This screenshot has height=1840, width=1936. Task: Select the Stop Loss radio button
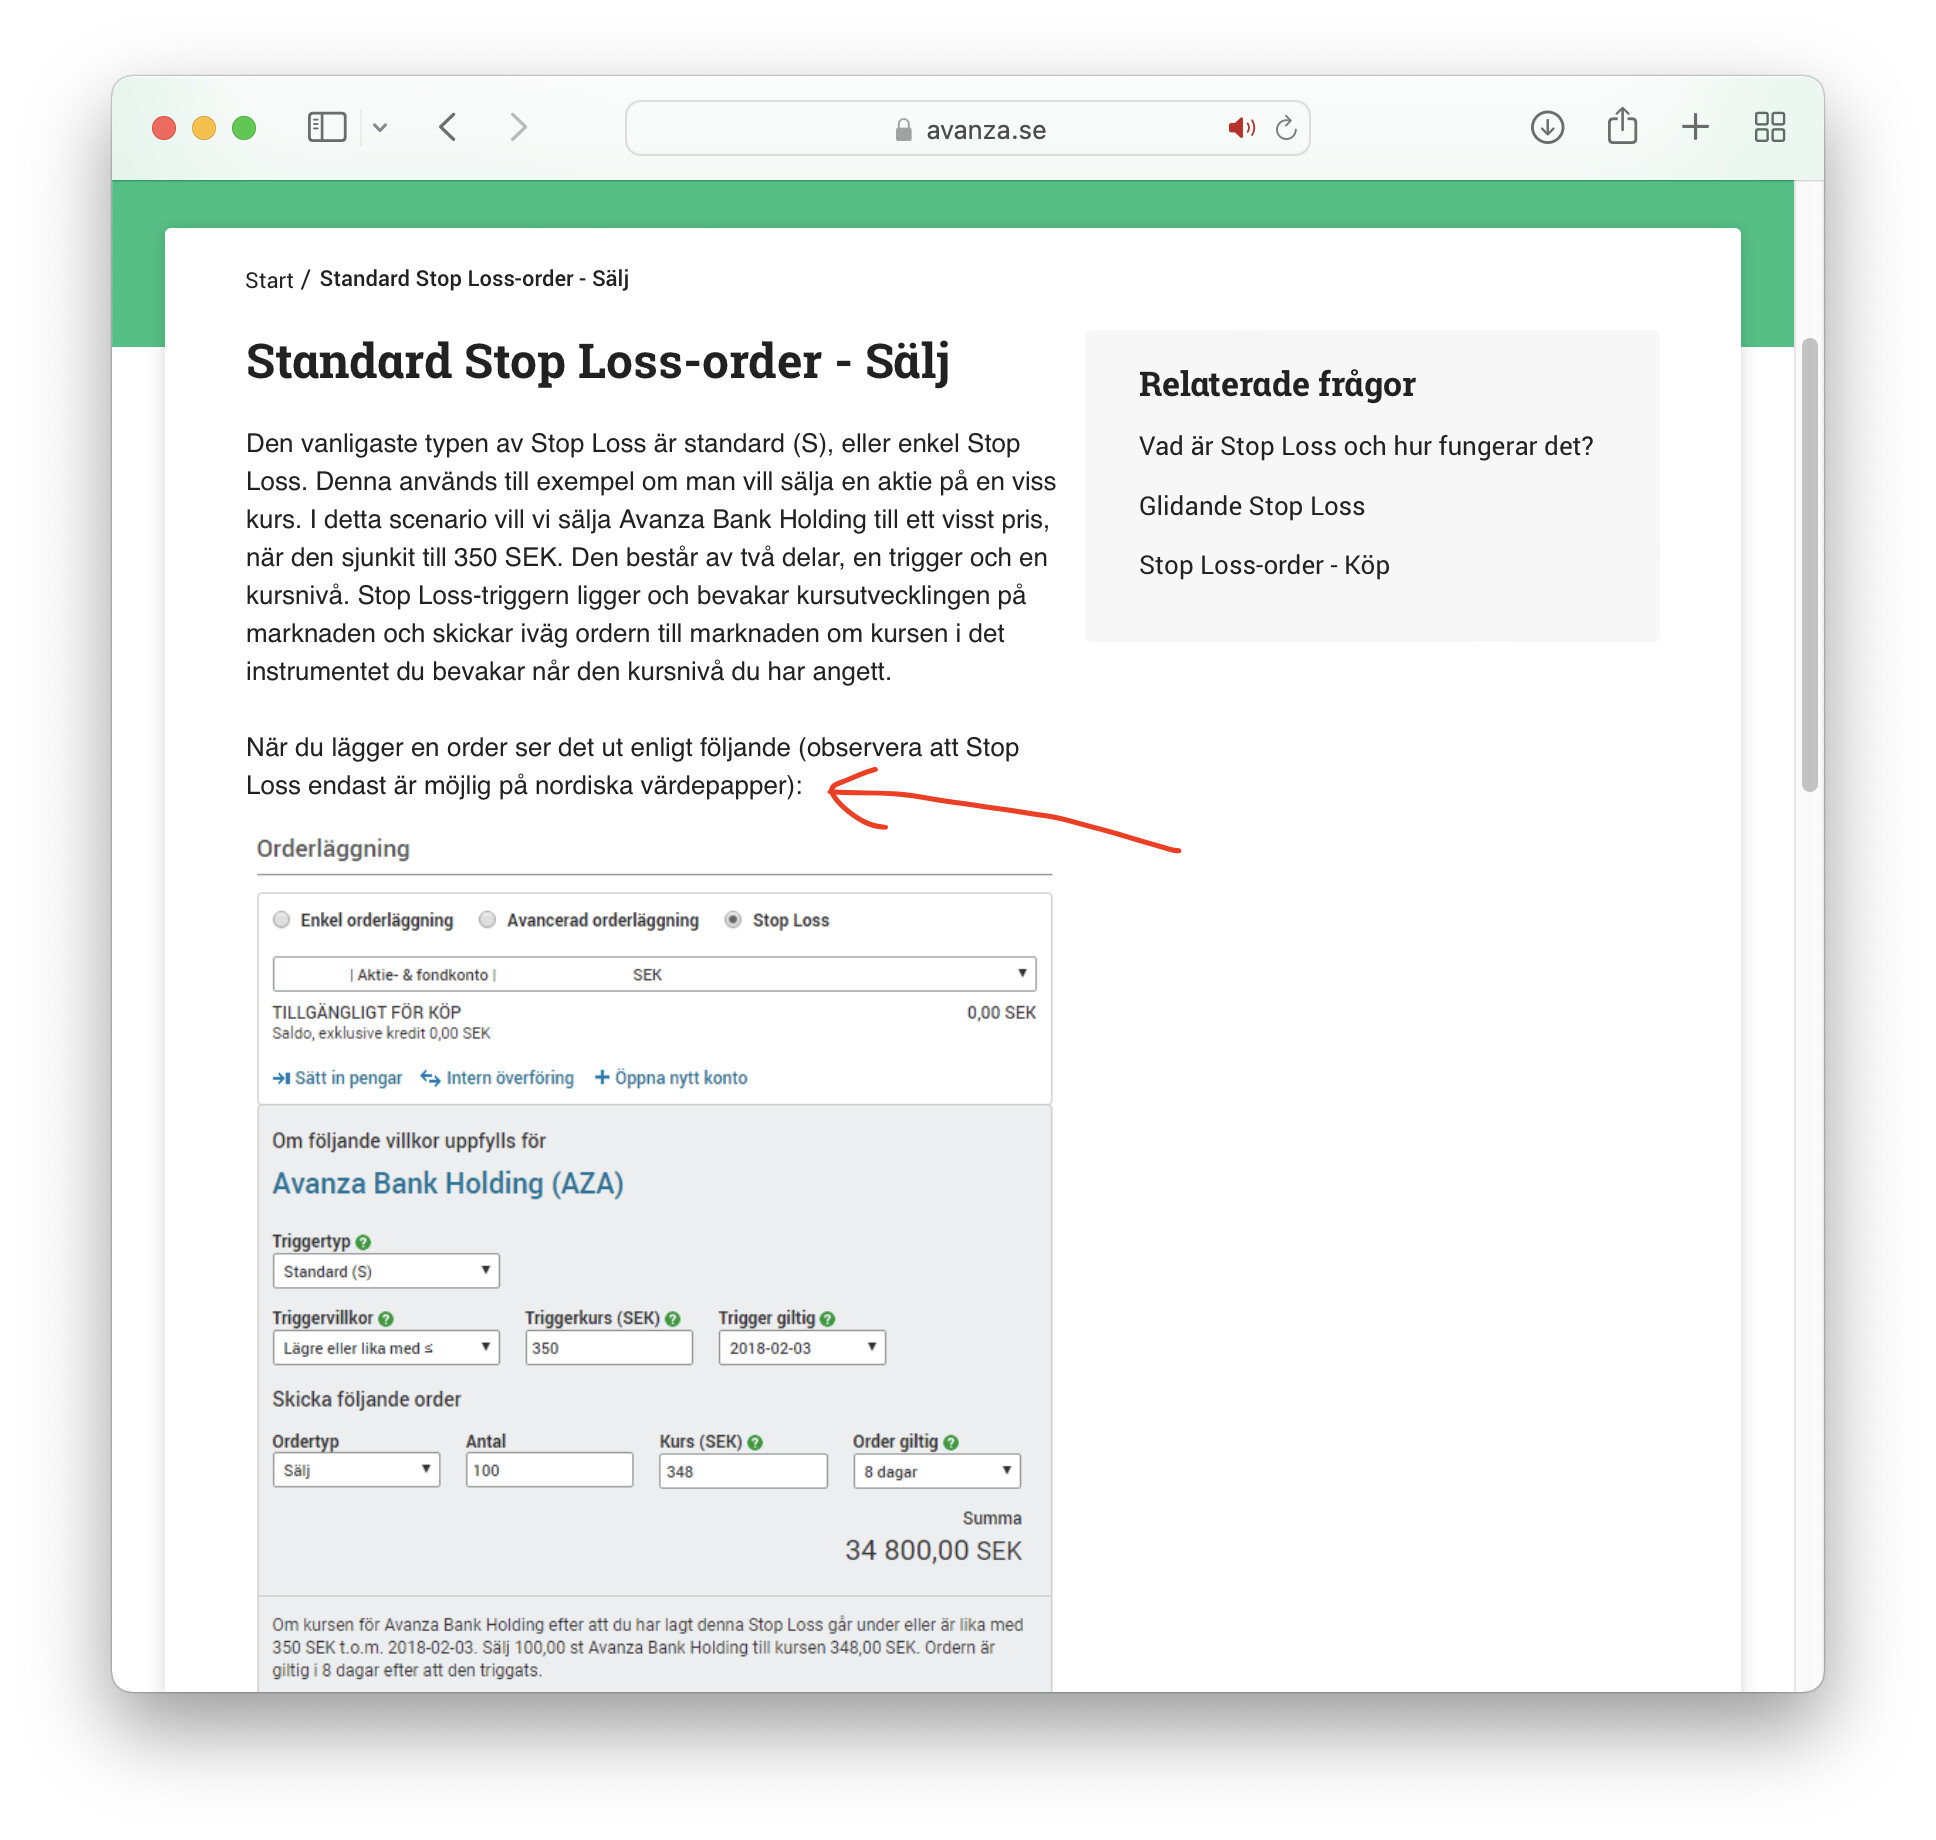coord(733,920)
